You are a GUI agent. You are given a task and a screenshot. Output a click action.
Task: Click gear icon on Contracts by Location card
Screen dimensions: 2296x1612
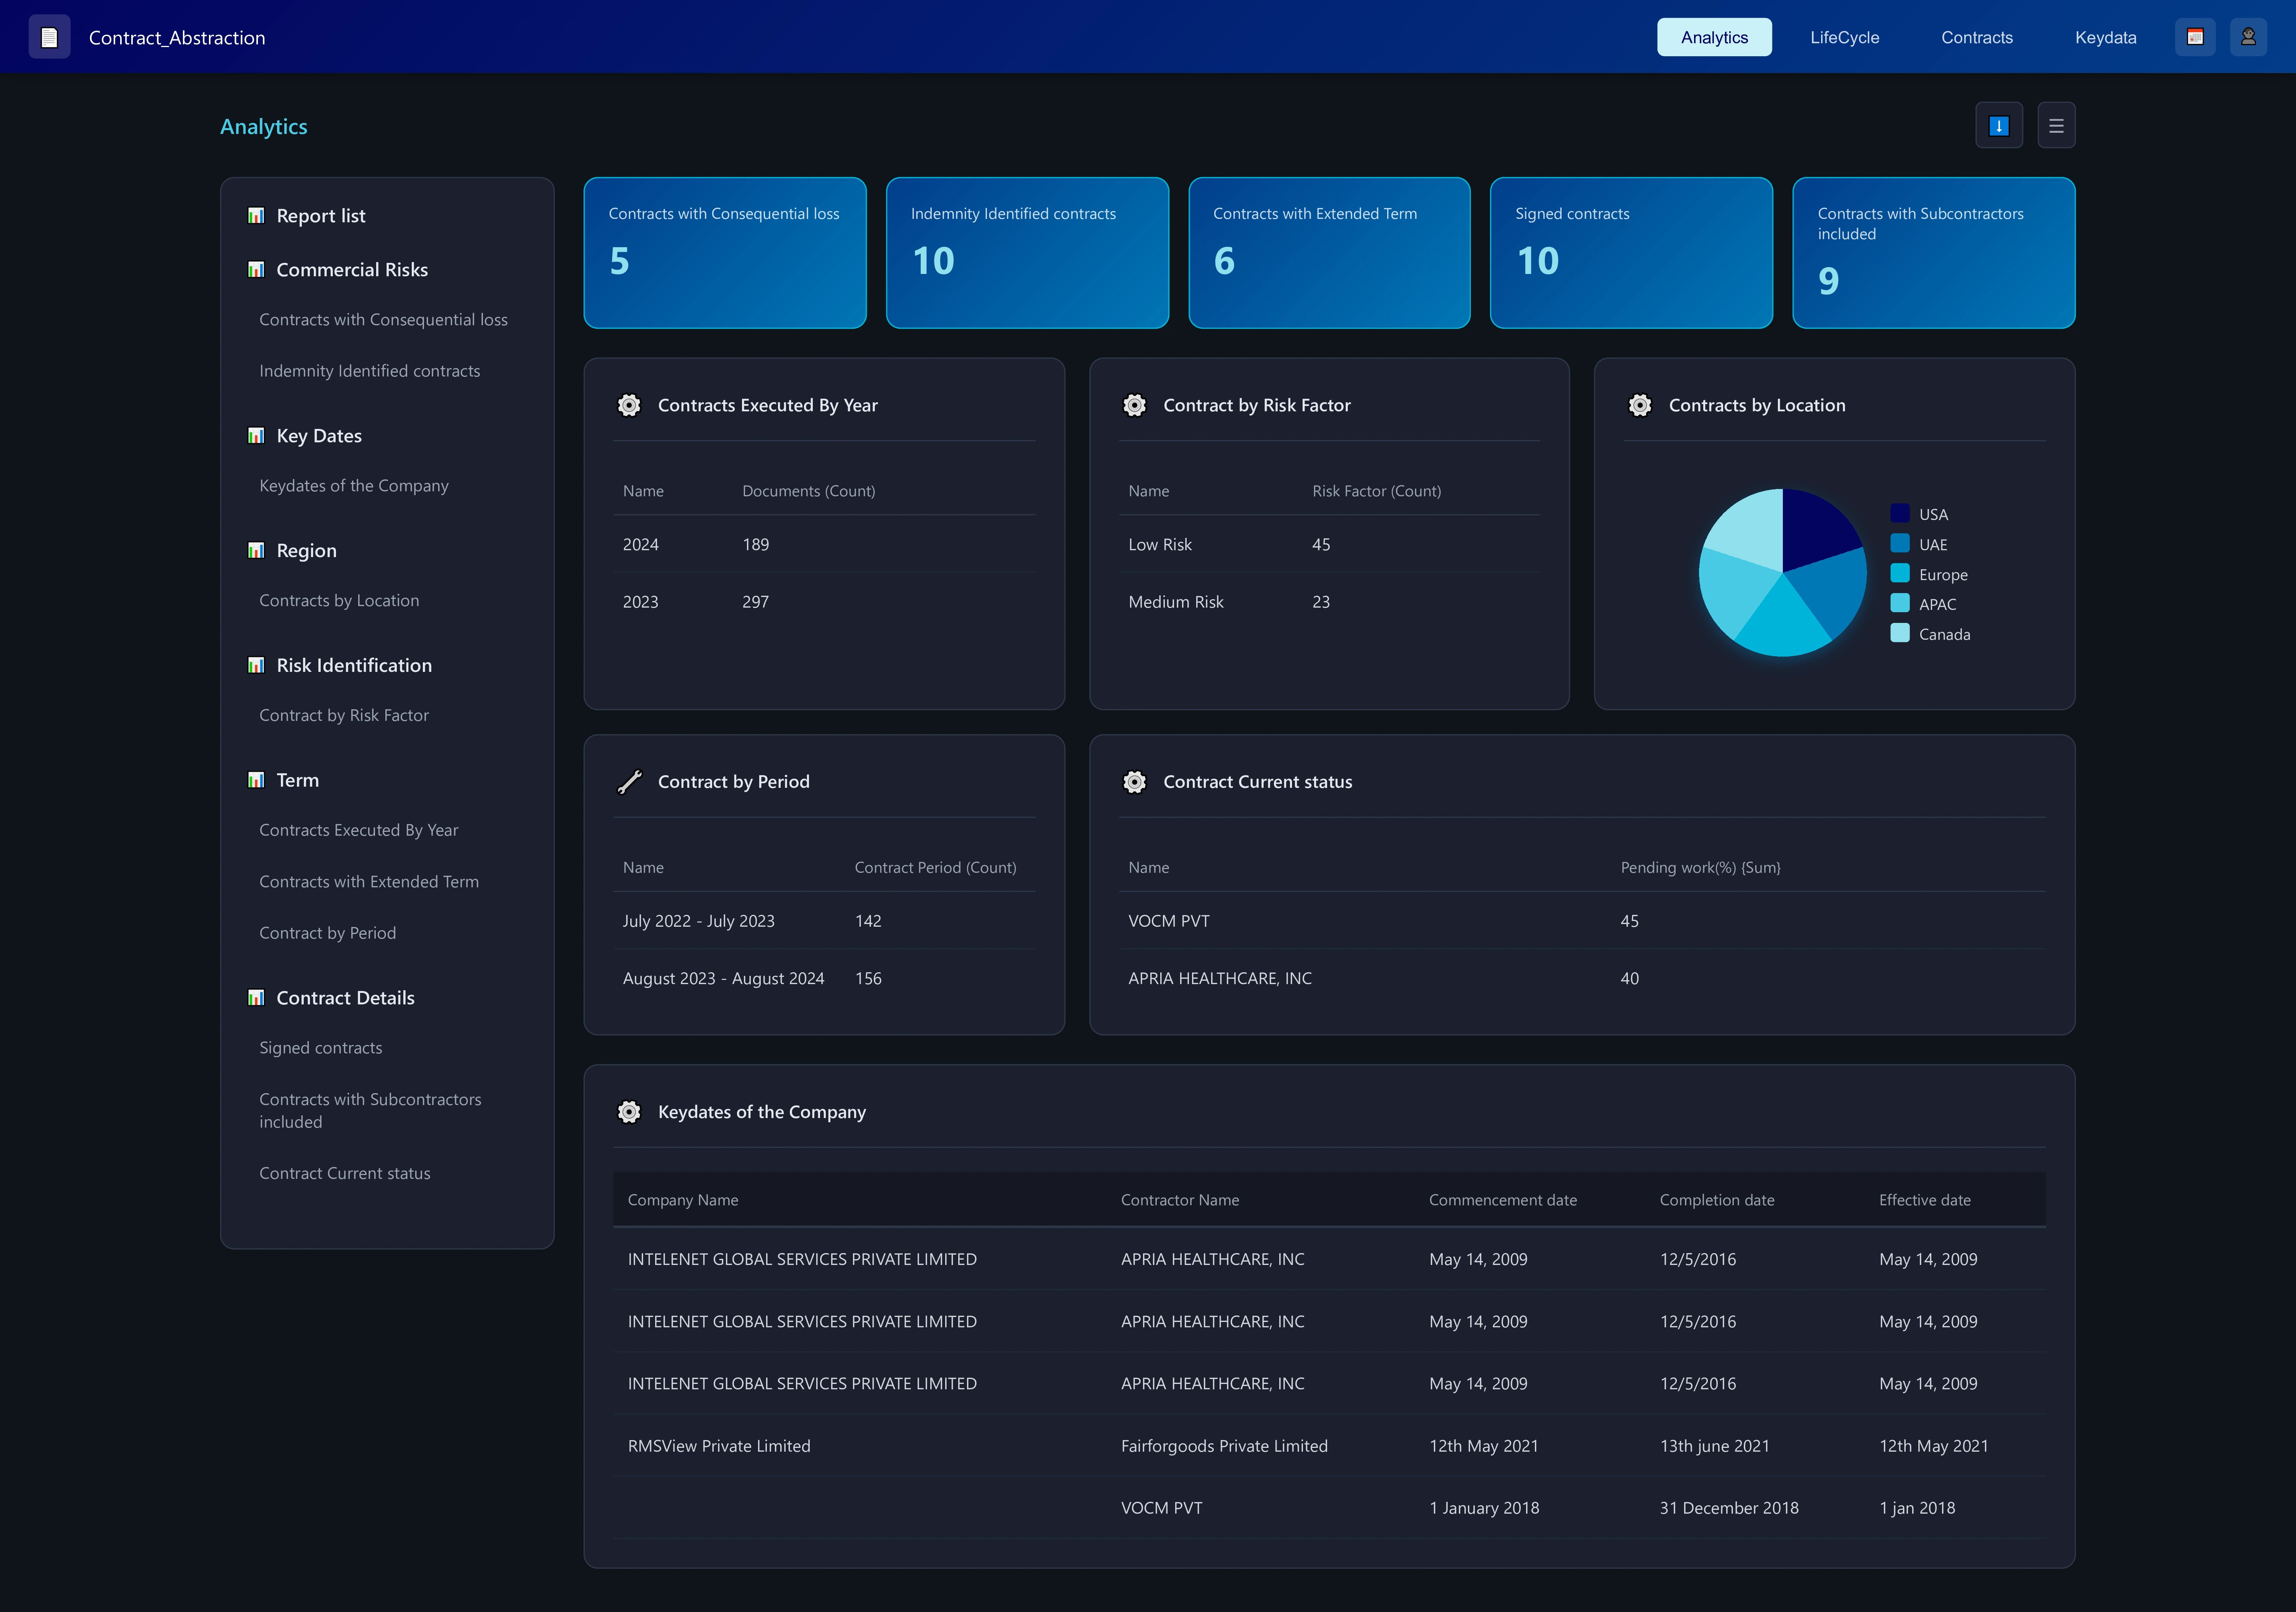1640,405
